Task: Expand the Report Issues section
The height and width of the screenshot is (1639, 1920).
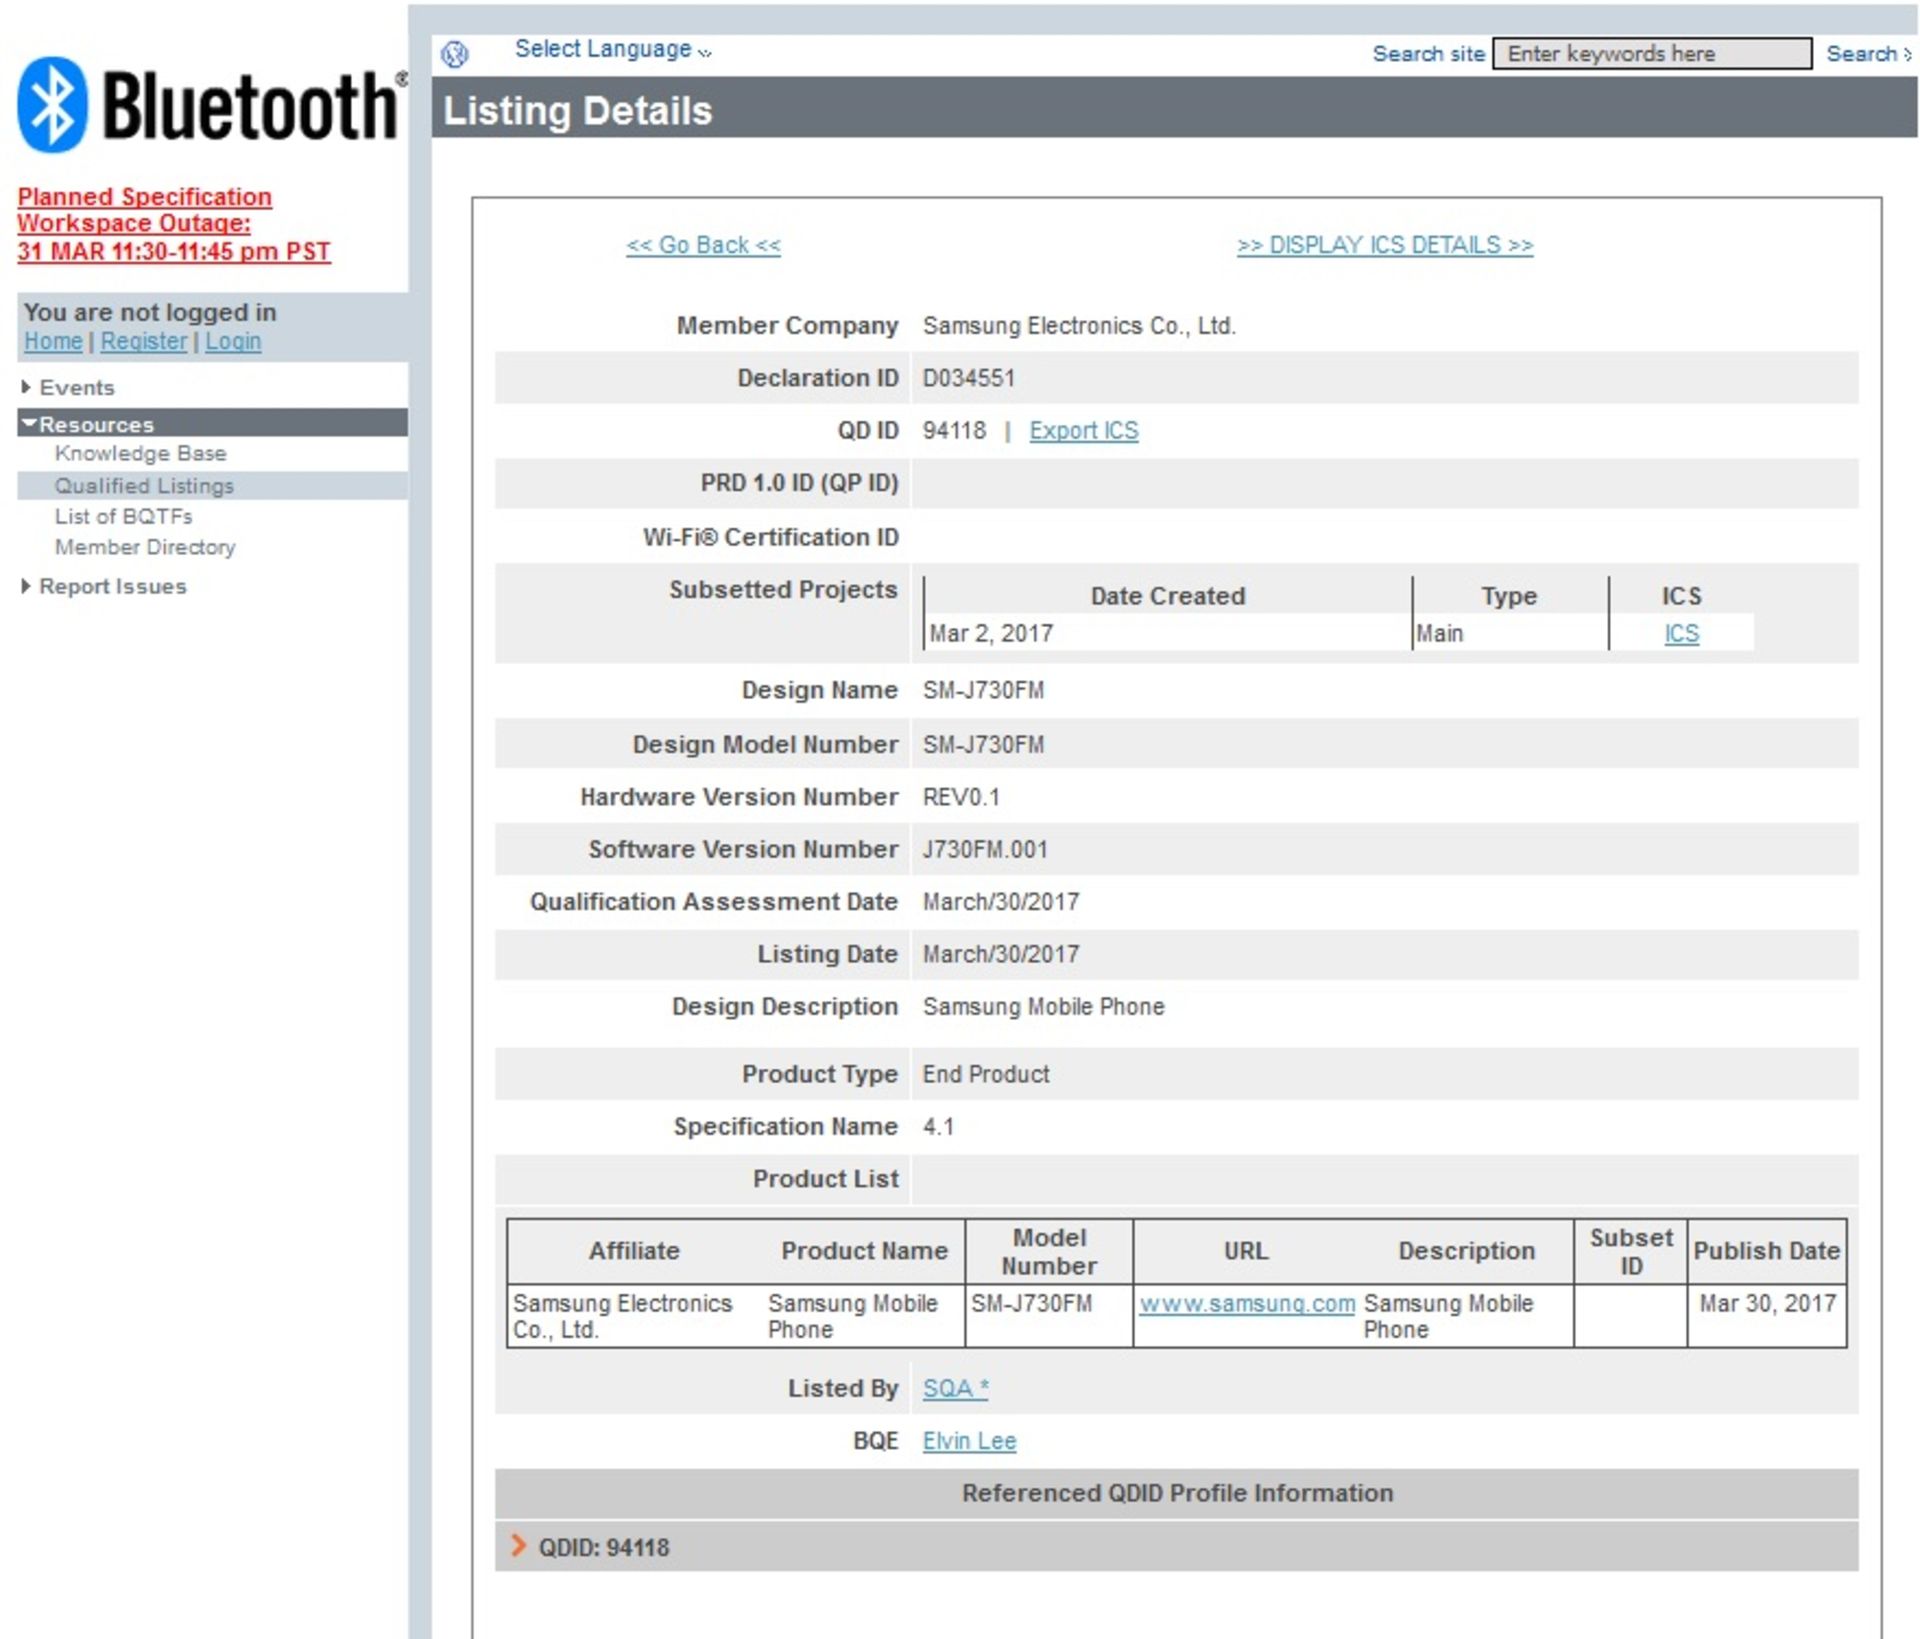Action: pyautogui.click(x=112, y=586)
